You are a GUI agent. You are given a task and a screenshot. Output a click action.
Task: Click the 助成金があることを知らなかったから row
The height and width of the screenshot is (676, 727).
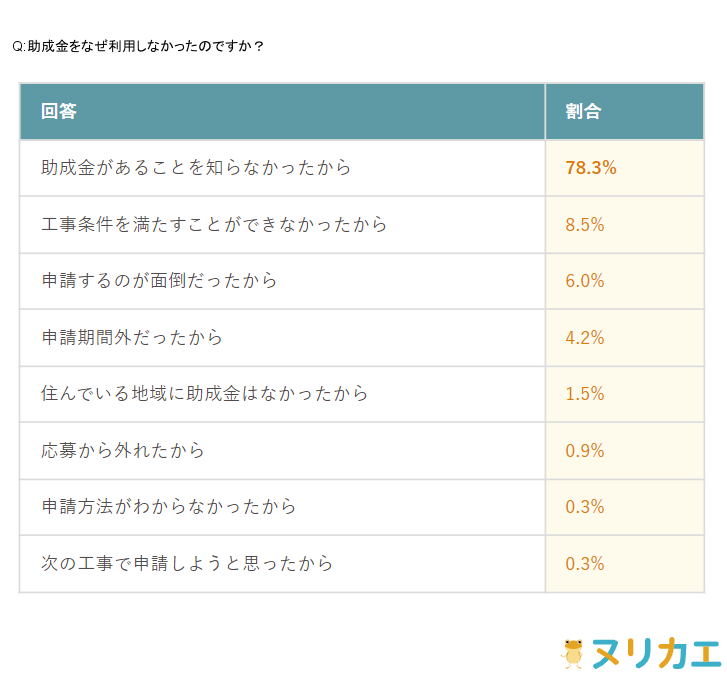[196, 168]
